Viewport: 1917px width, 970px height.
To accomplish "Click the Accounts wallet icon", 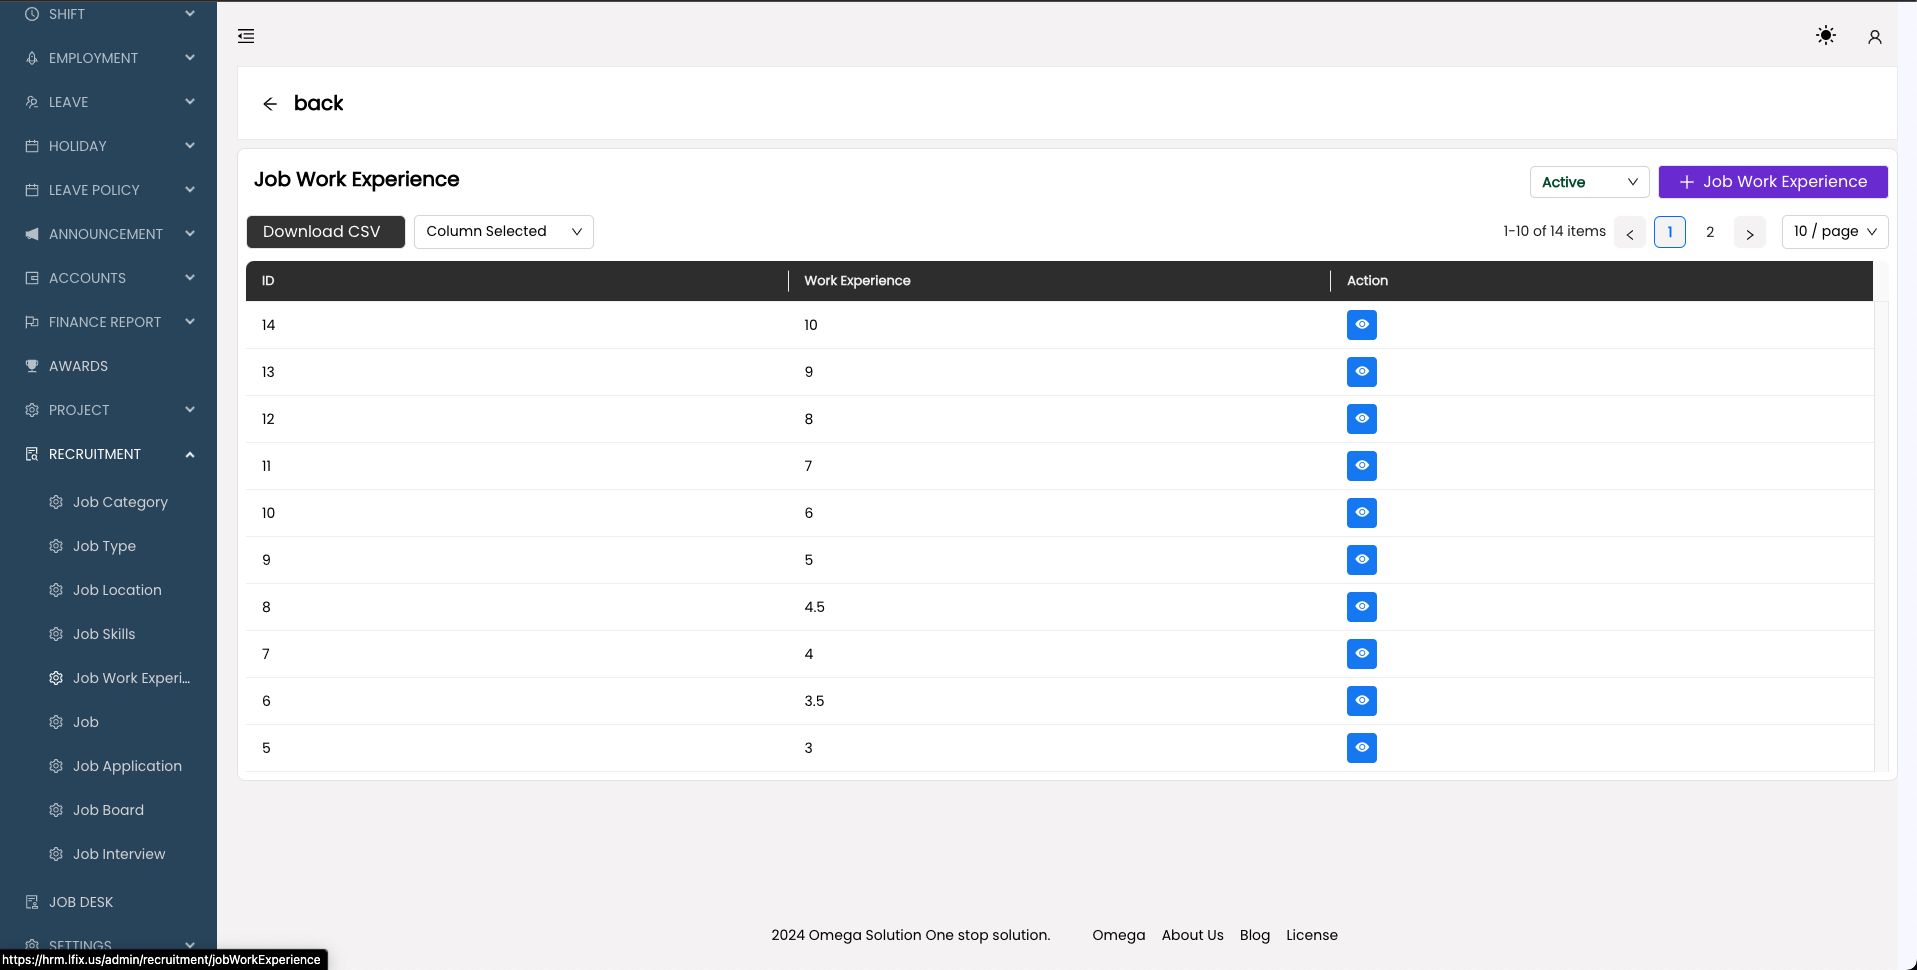I will (x=32, y=278).
